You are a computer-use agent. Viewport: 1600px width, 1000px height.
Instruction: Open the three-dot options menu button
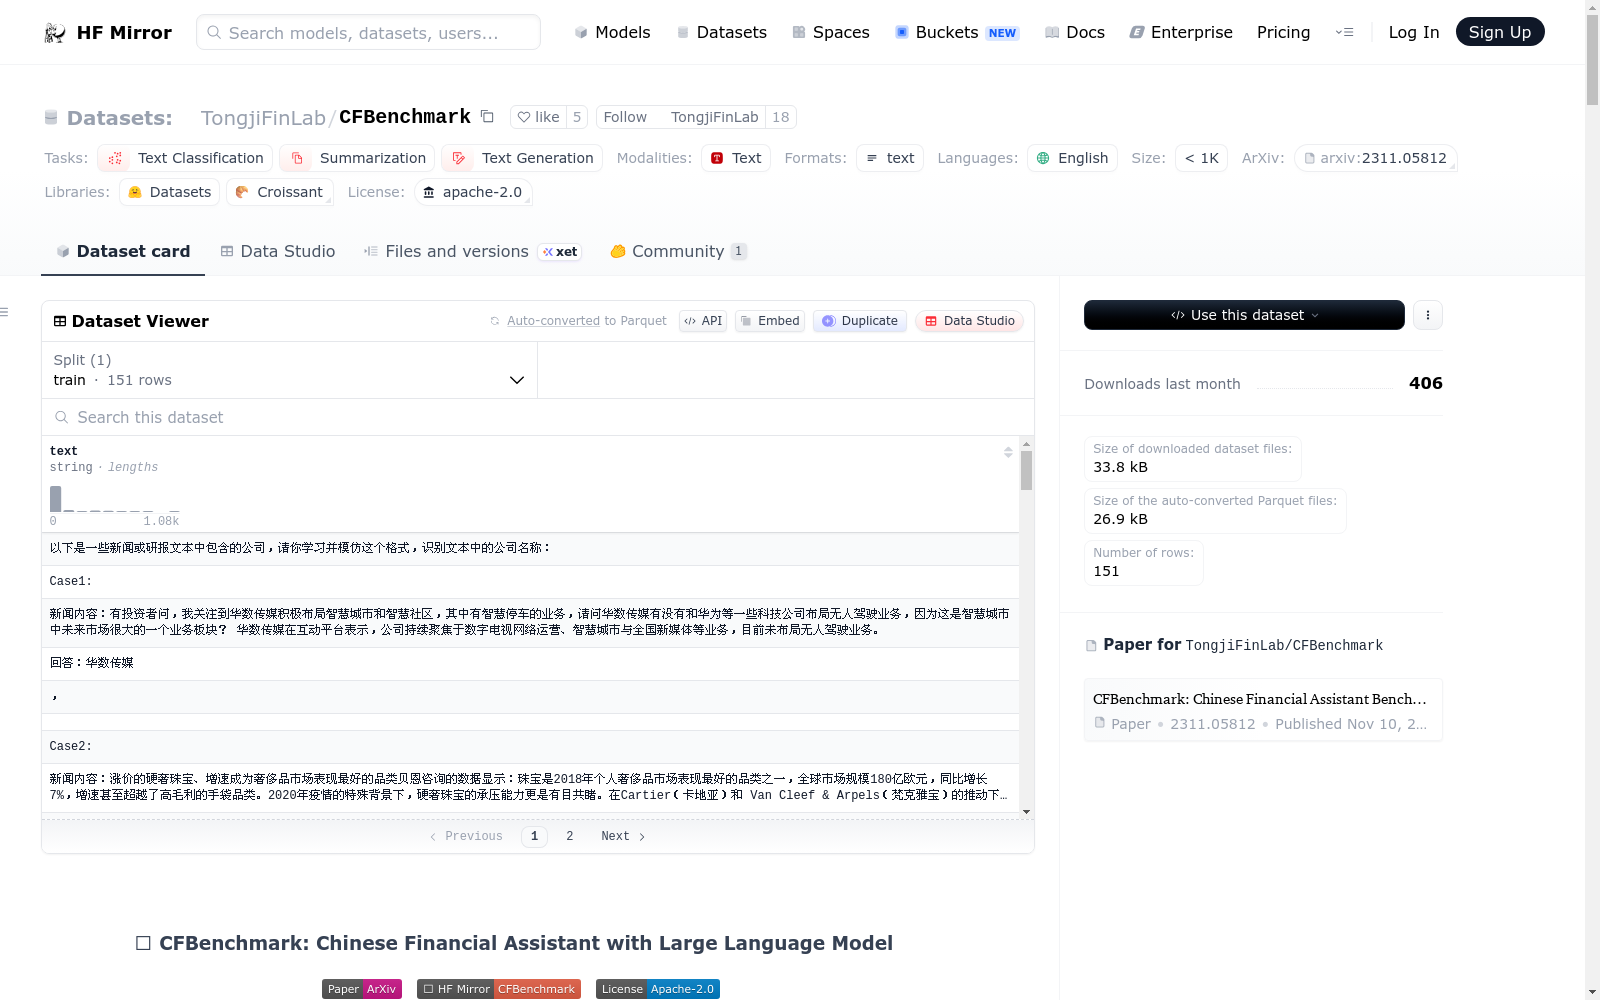click(1427, 315)
